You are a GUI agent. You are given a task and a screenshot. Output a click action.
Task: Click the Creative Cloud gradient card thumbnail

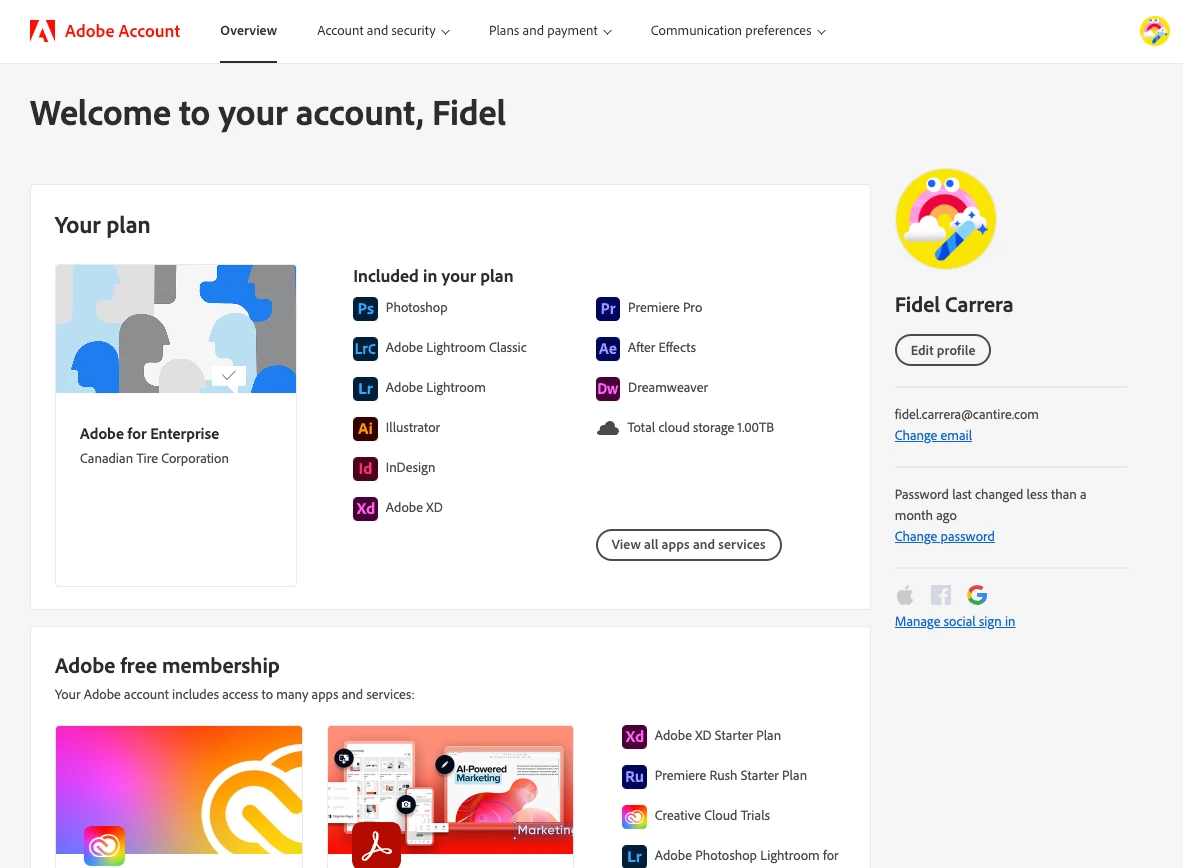coord(179,790)
